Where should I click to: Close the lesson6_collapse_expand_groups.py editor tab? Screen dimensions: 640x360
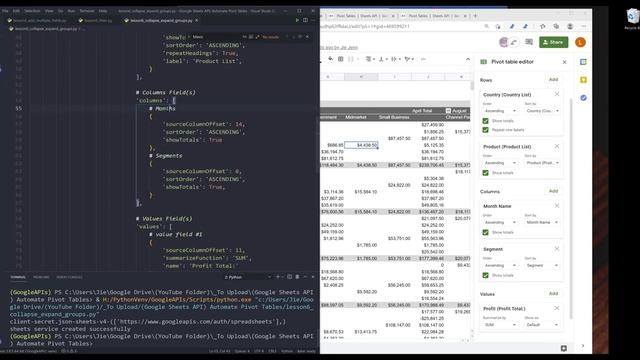click(x=196, y=20)
